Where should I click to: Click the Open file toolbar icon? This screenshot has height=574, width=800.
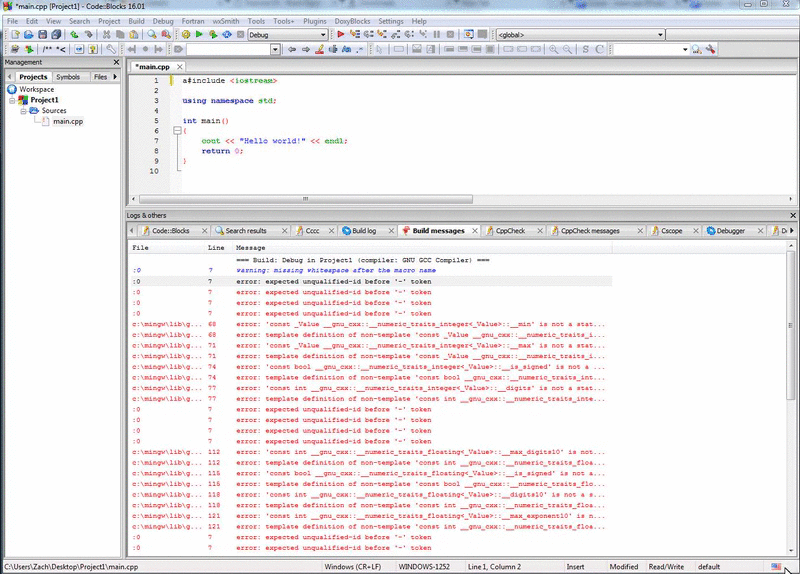[29, 35]
